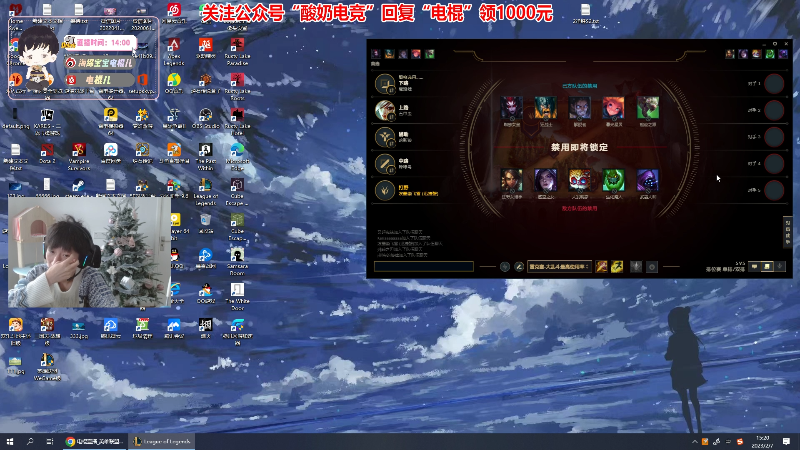The height and width of the screenshot is (450, 800).
Task: Switch to the Chrome taskbar window
Action: [x=94, y=441]
